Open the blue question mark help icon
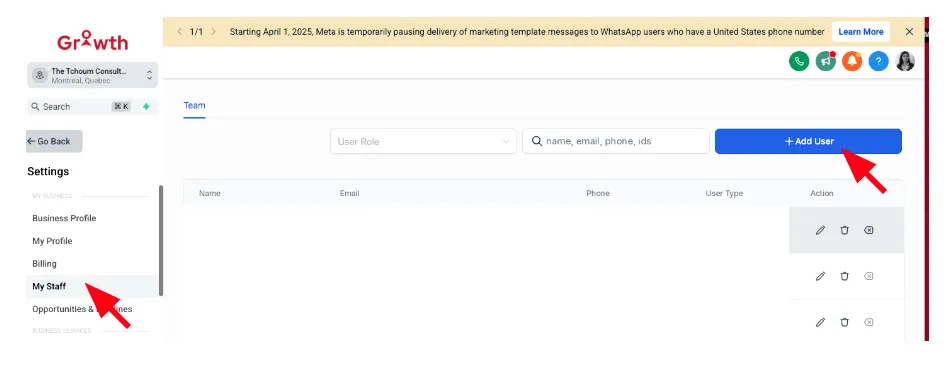 tap(878, 61)
